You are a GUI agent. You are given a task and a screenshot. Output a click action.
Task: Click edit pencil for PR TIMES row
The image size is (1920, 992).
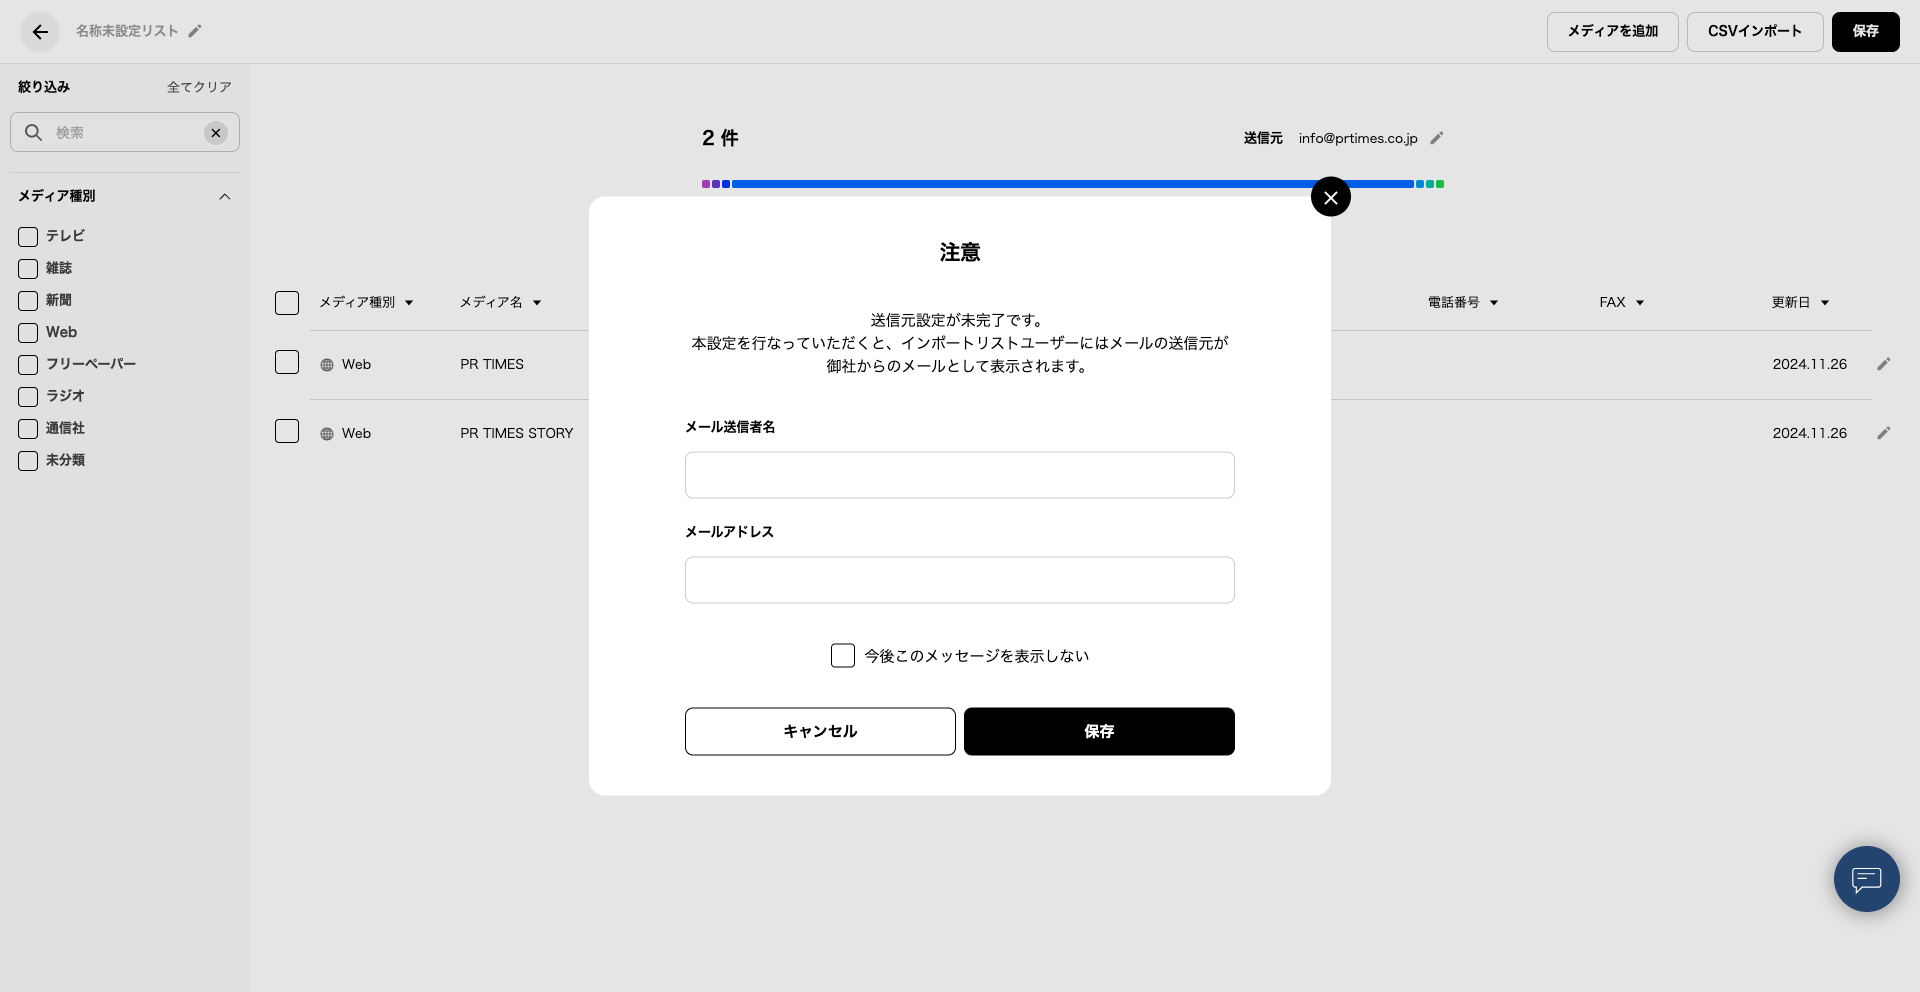coord(1883,364)
